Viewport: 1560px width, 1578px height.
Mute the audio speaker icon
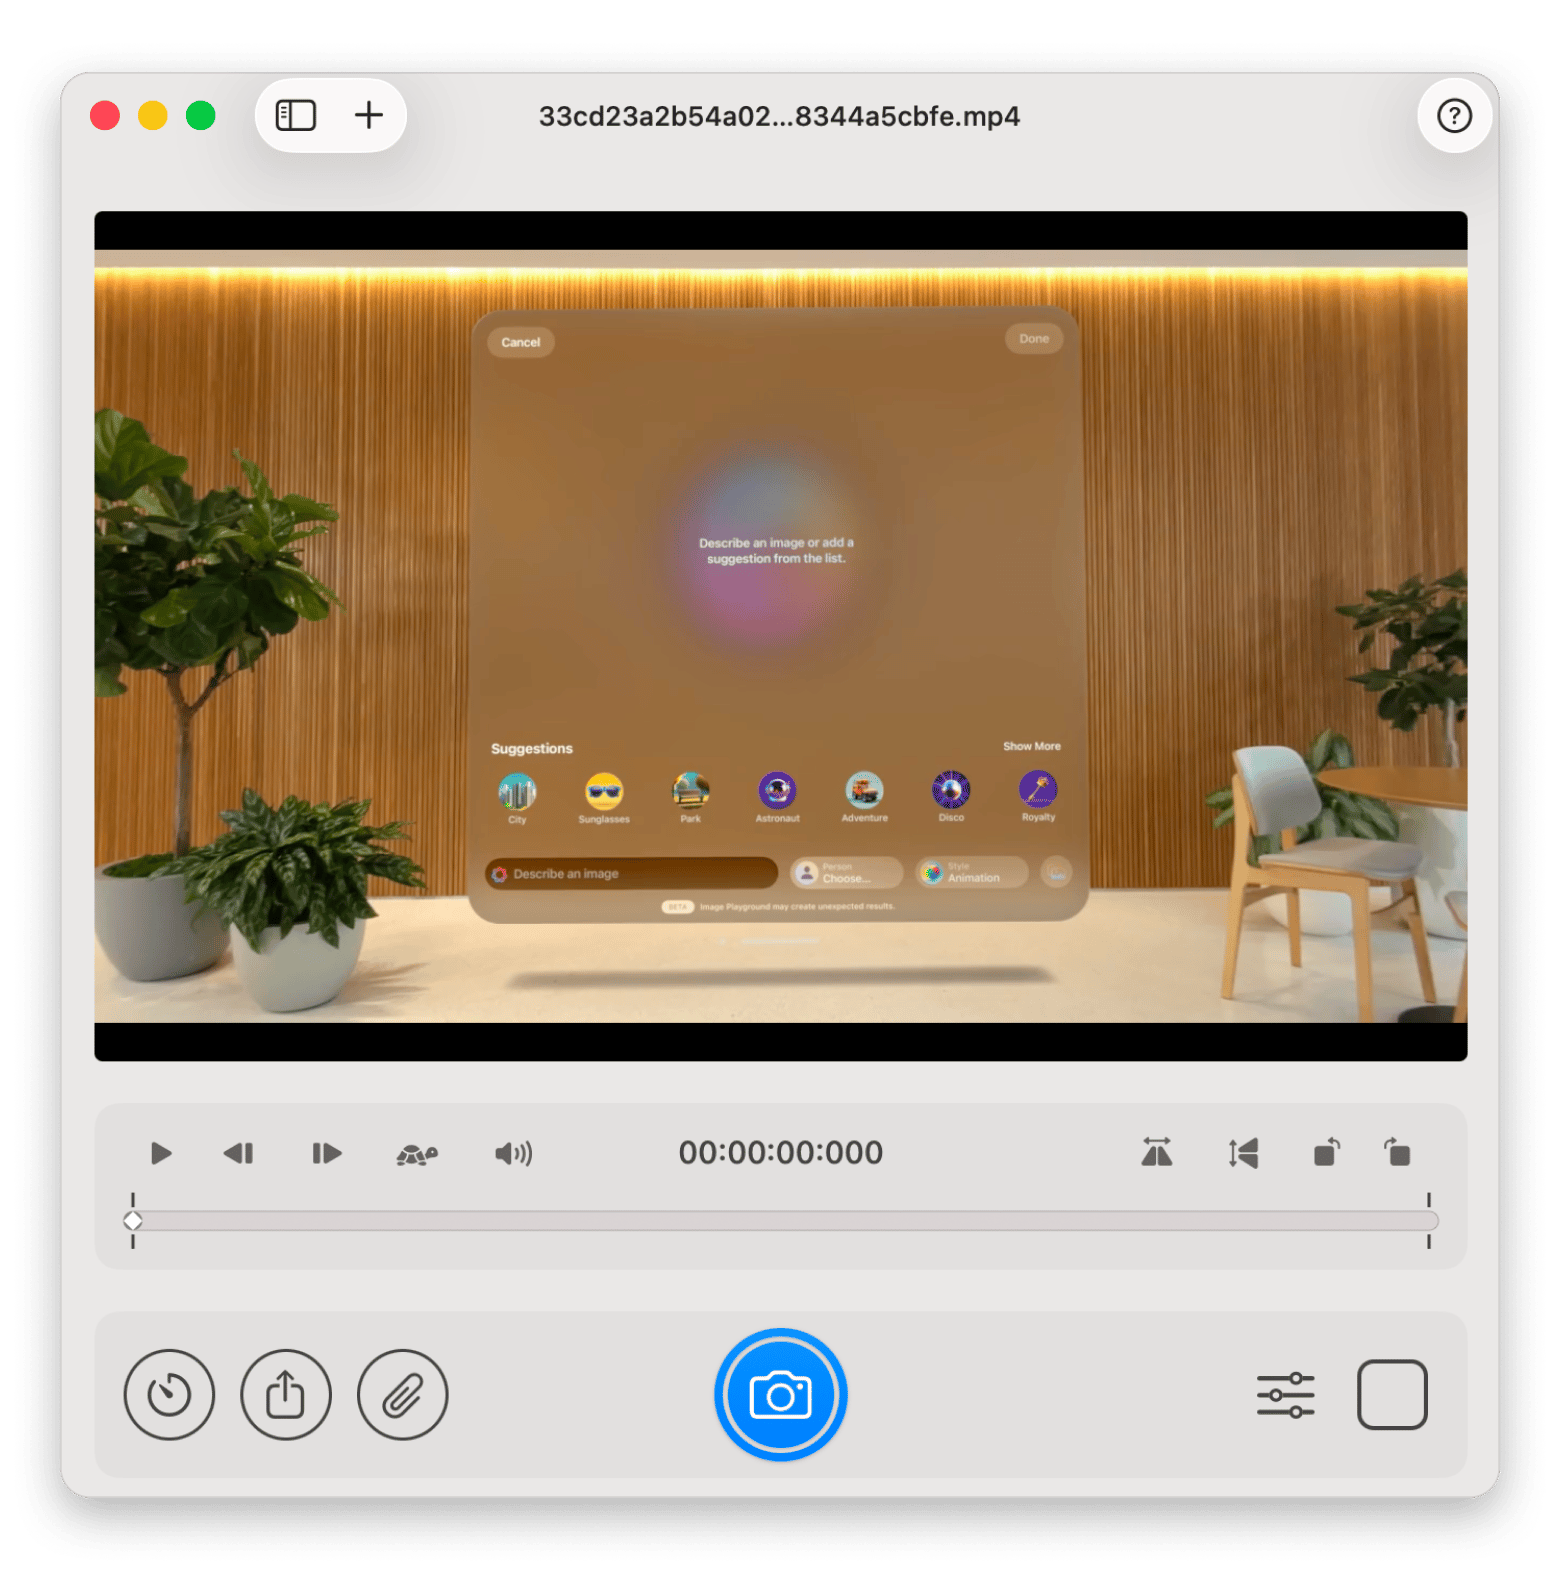pos(513,1154)
